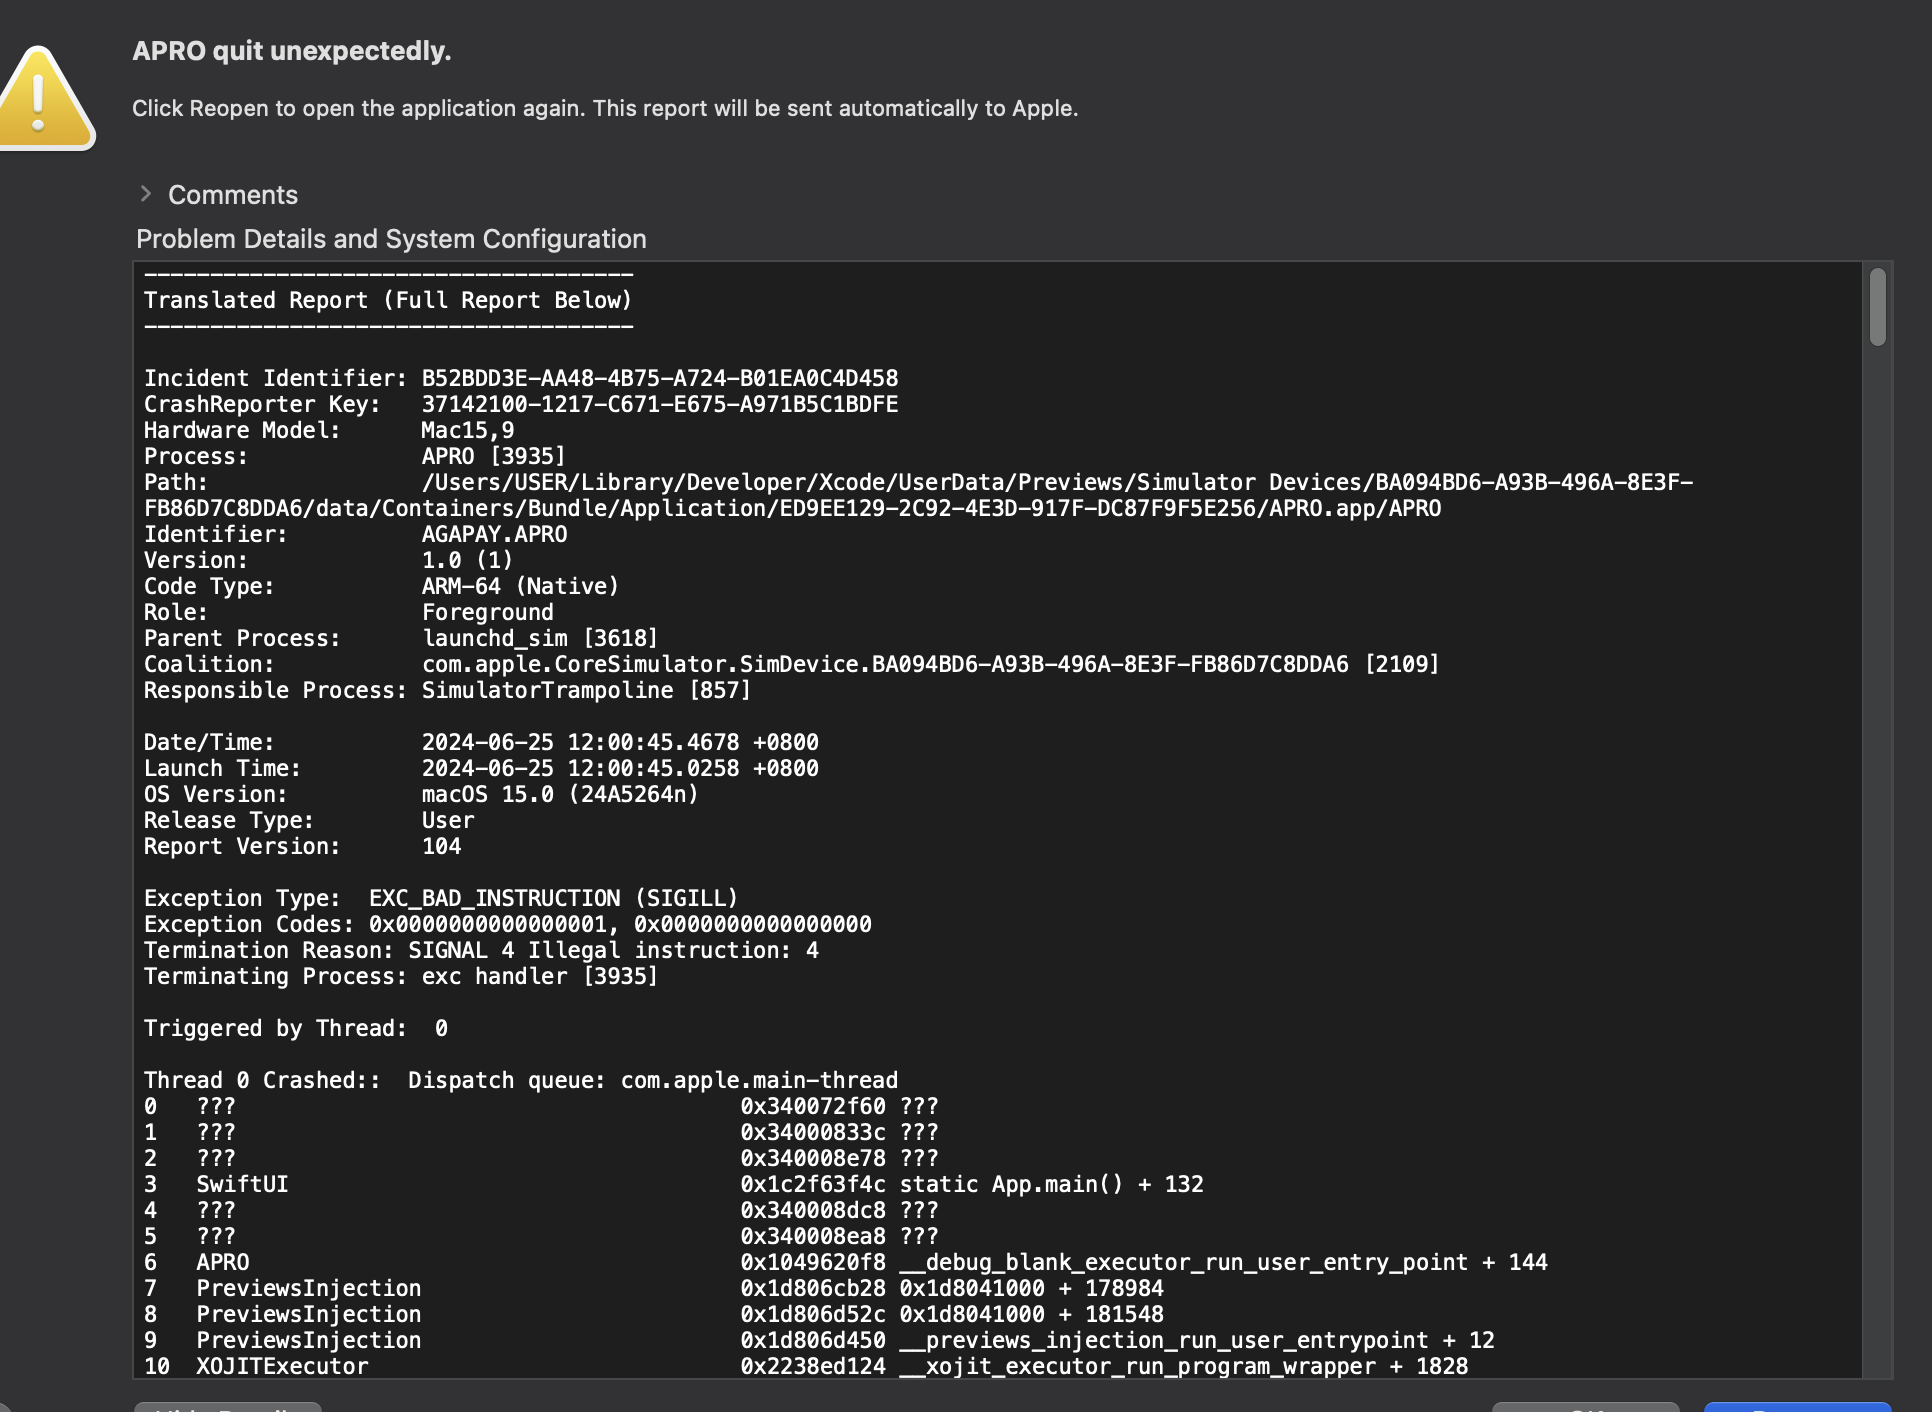Viewport: 1932px width, 1412px height.
Task: Click the Thread 0 Crashed line
Action: (520, 1080)
